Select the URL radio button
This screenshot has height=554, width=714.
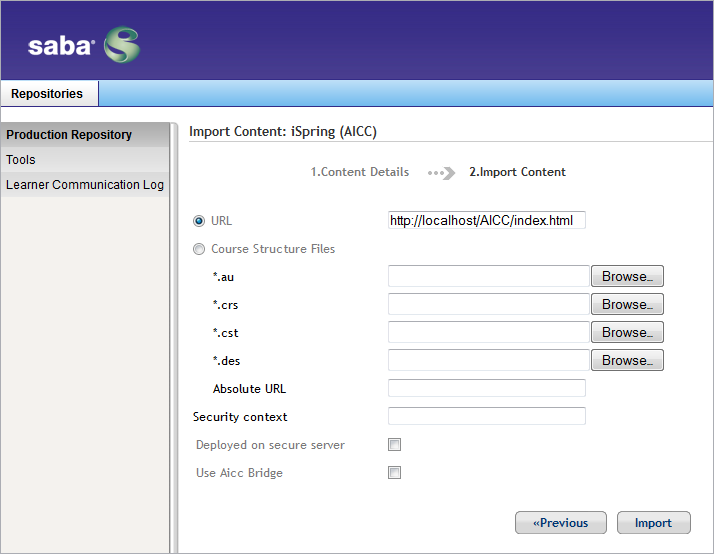point(199,221)
